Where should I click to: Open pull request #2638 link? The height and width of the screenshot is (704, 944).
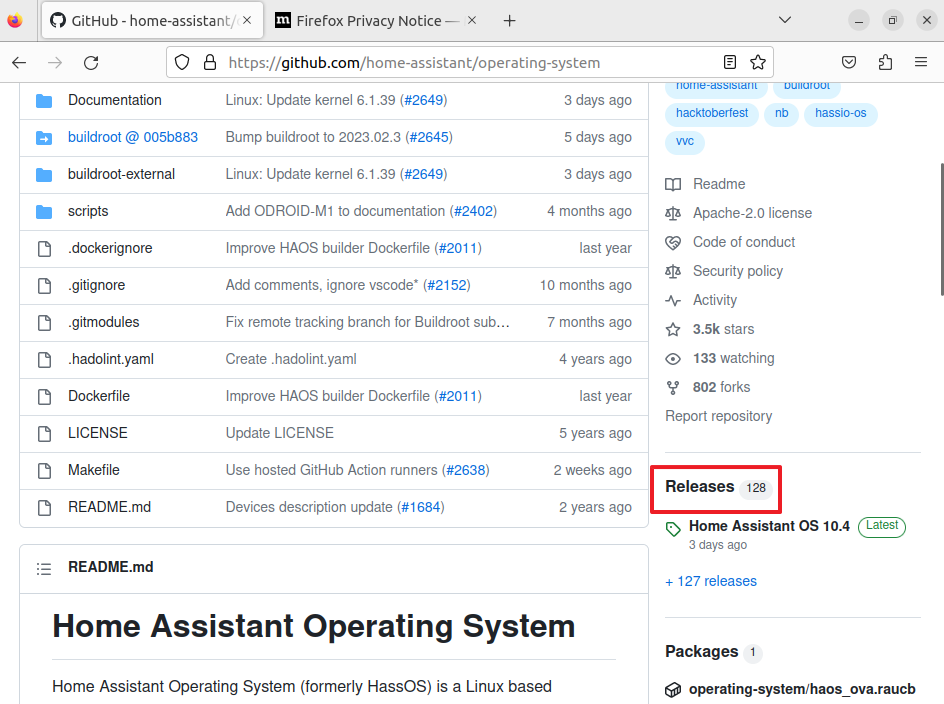[466, 470]
